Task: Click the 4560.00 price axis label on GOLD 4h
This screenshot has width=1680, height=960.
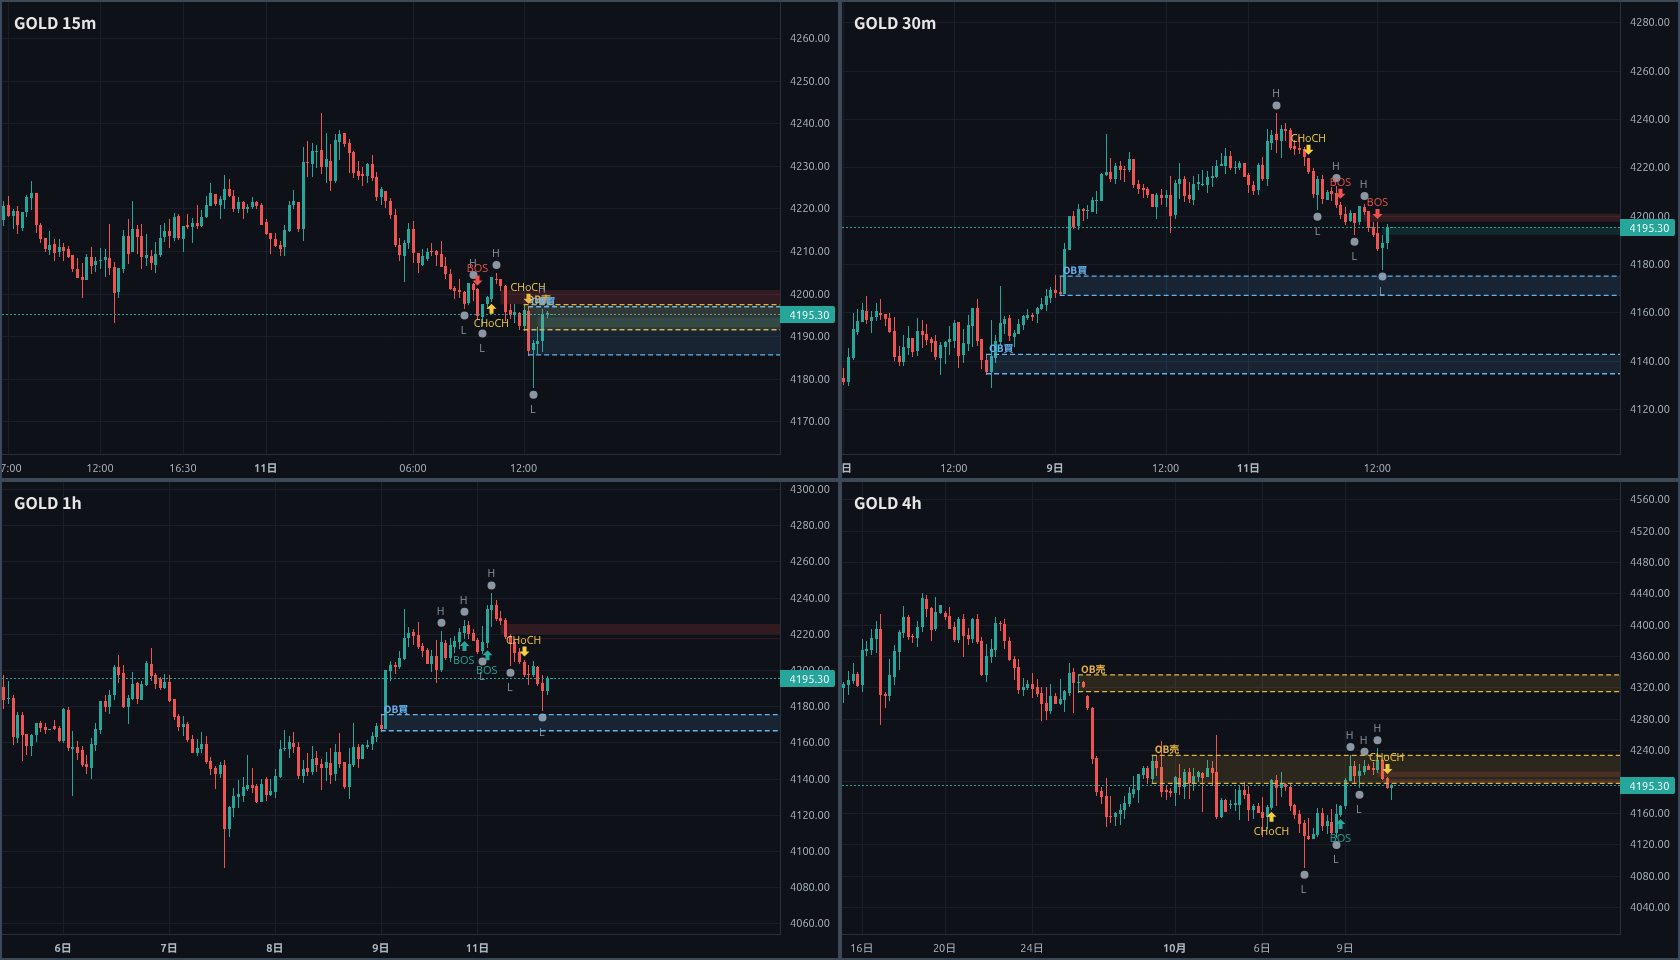Action: tap(1650, 499)
